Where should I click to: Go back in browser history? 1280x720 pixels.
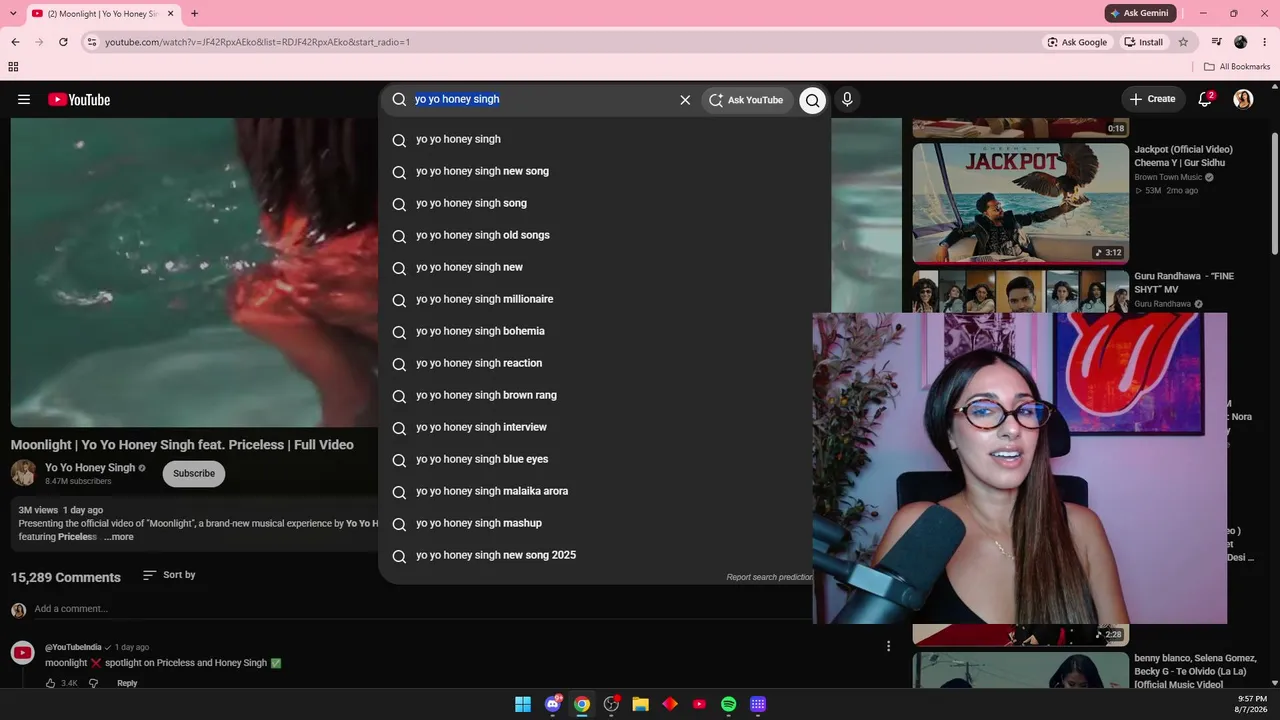[x=15, y=42]
